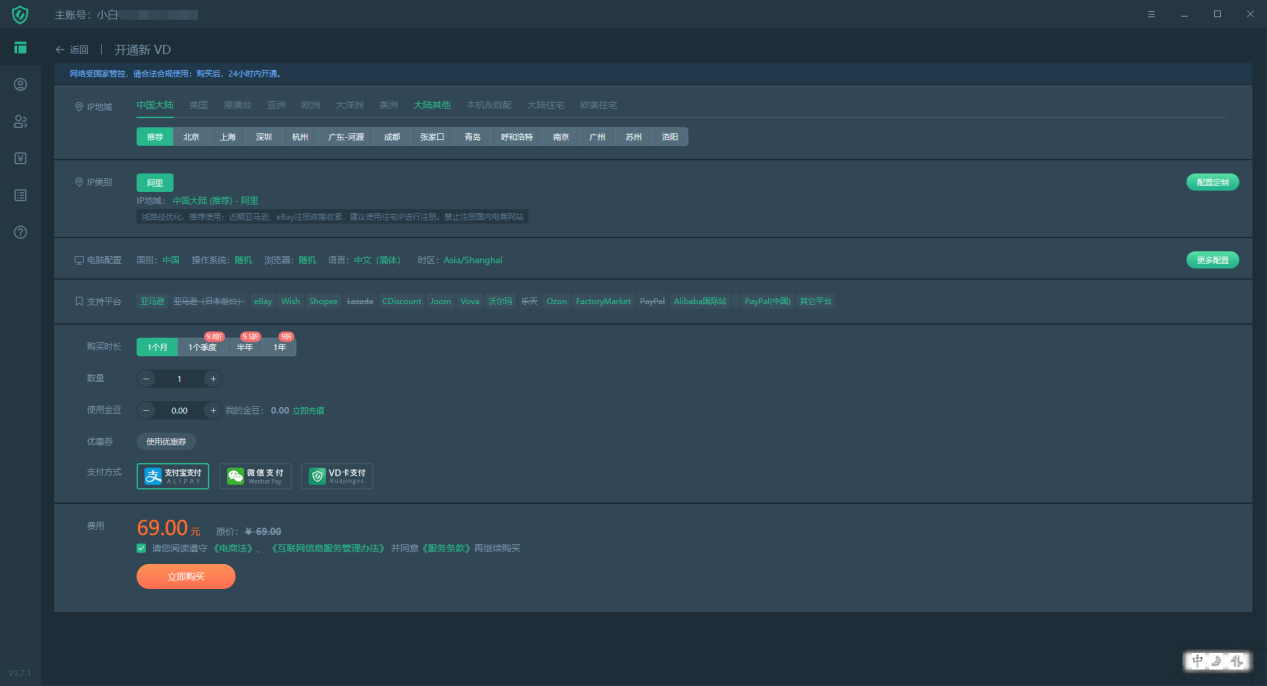The width and height of the screenshot is (1267, 686).
Task: Choose the 苏州 city option
Action: 633,137
